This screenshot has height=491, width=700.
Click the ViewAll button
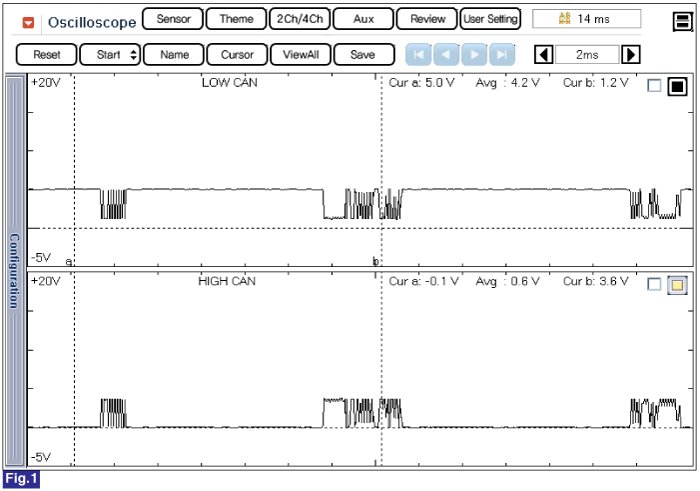click(300, 55)
